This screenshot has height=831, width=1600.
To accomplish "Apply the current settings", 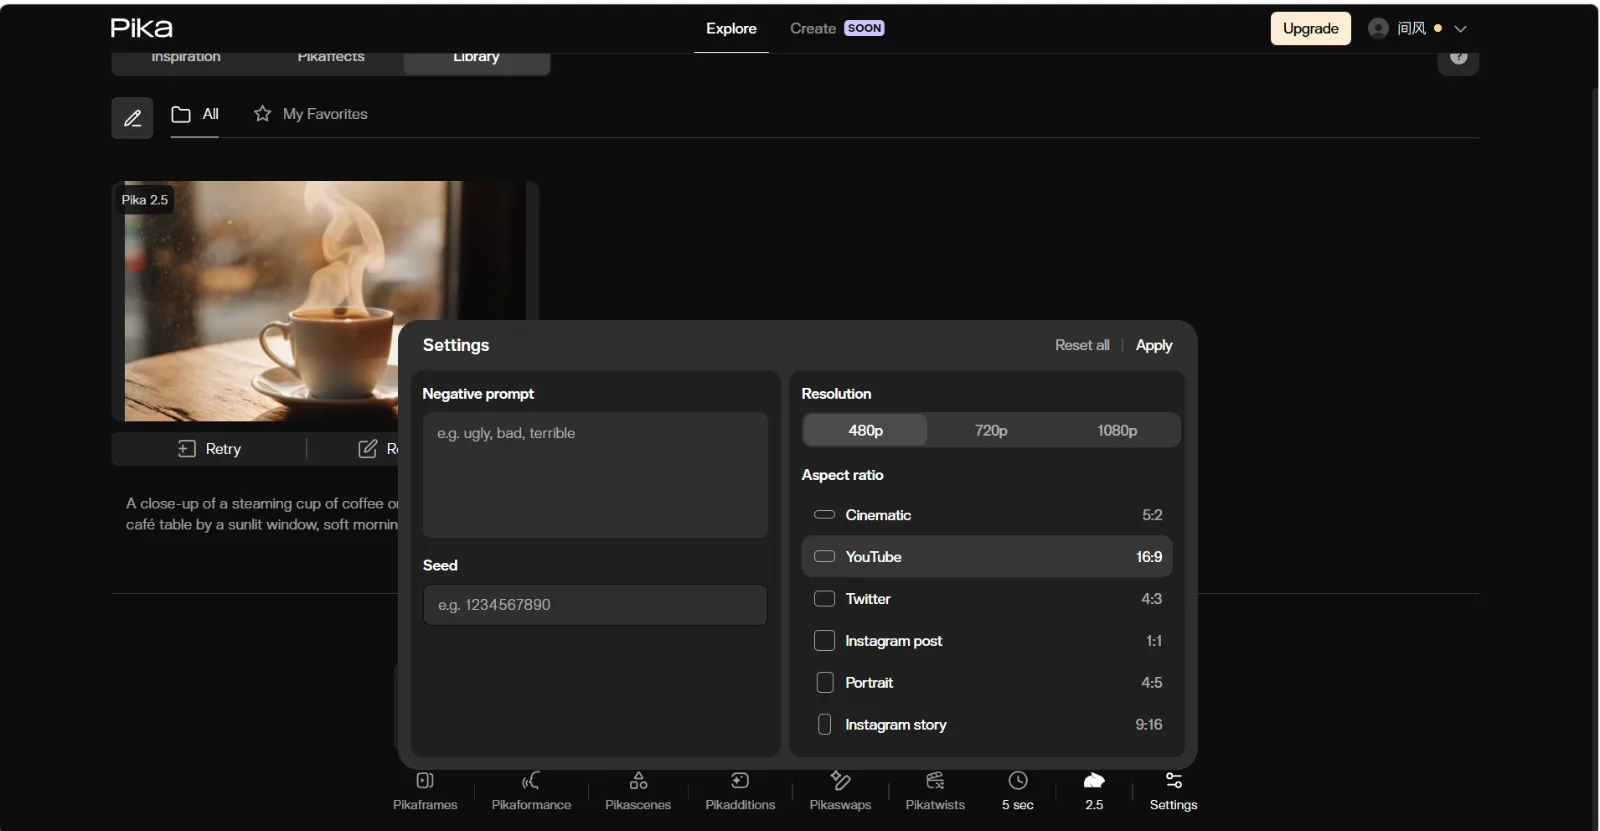I will click(1154, 345).
